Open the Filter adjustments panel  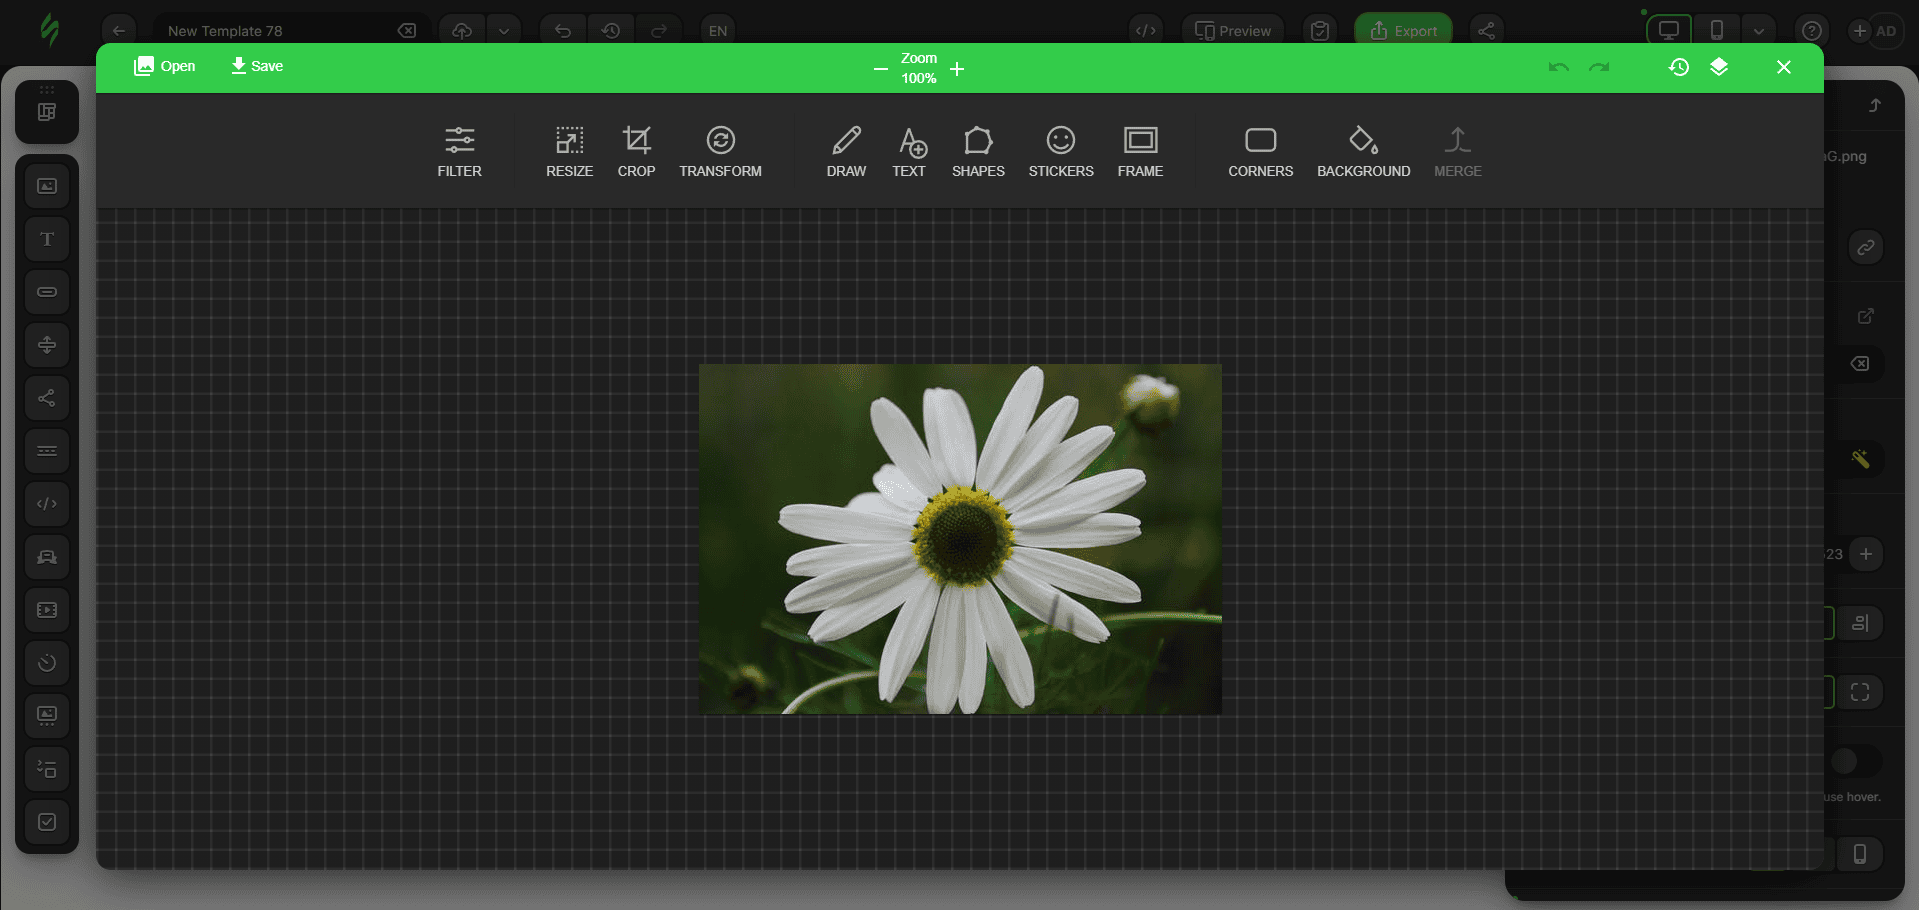click(x=459, y=150)
